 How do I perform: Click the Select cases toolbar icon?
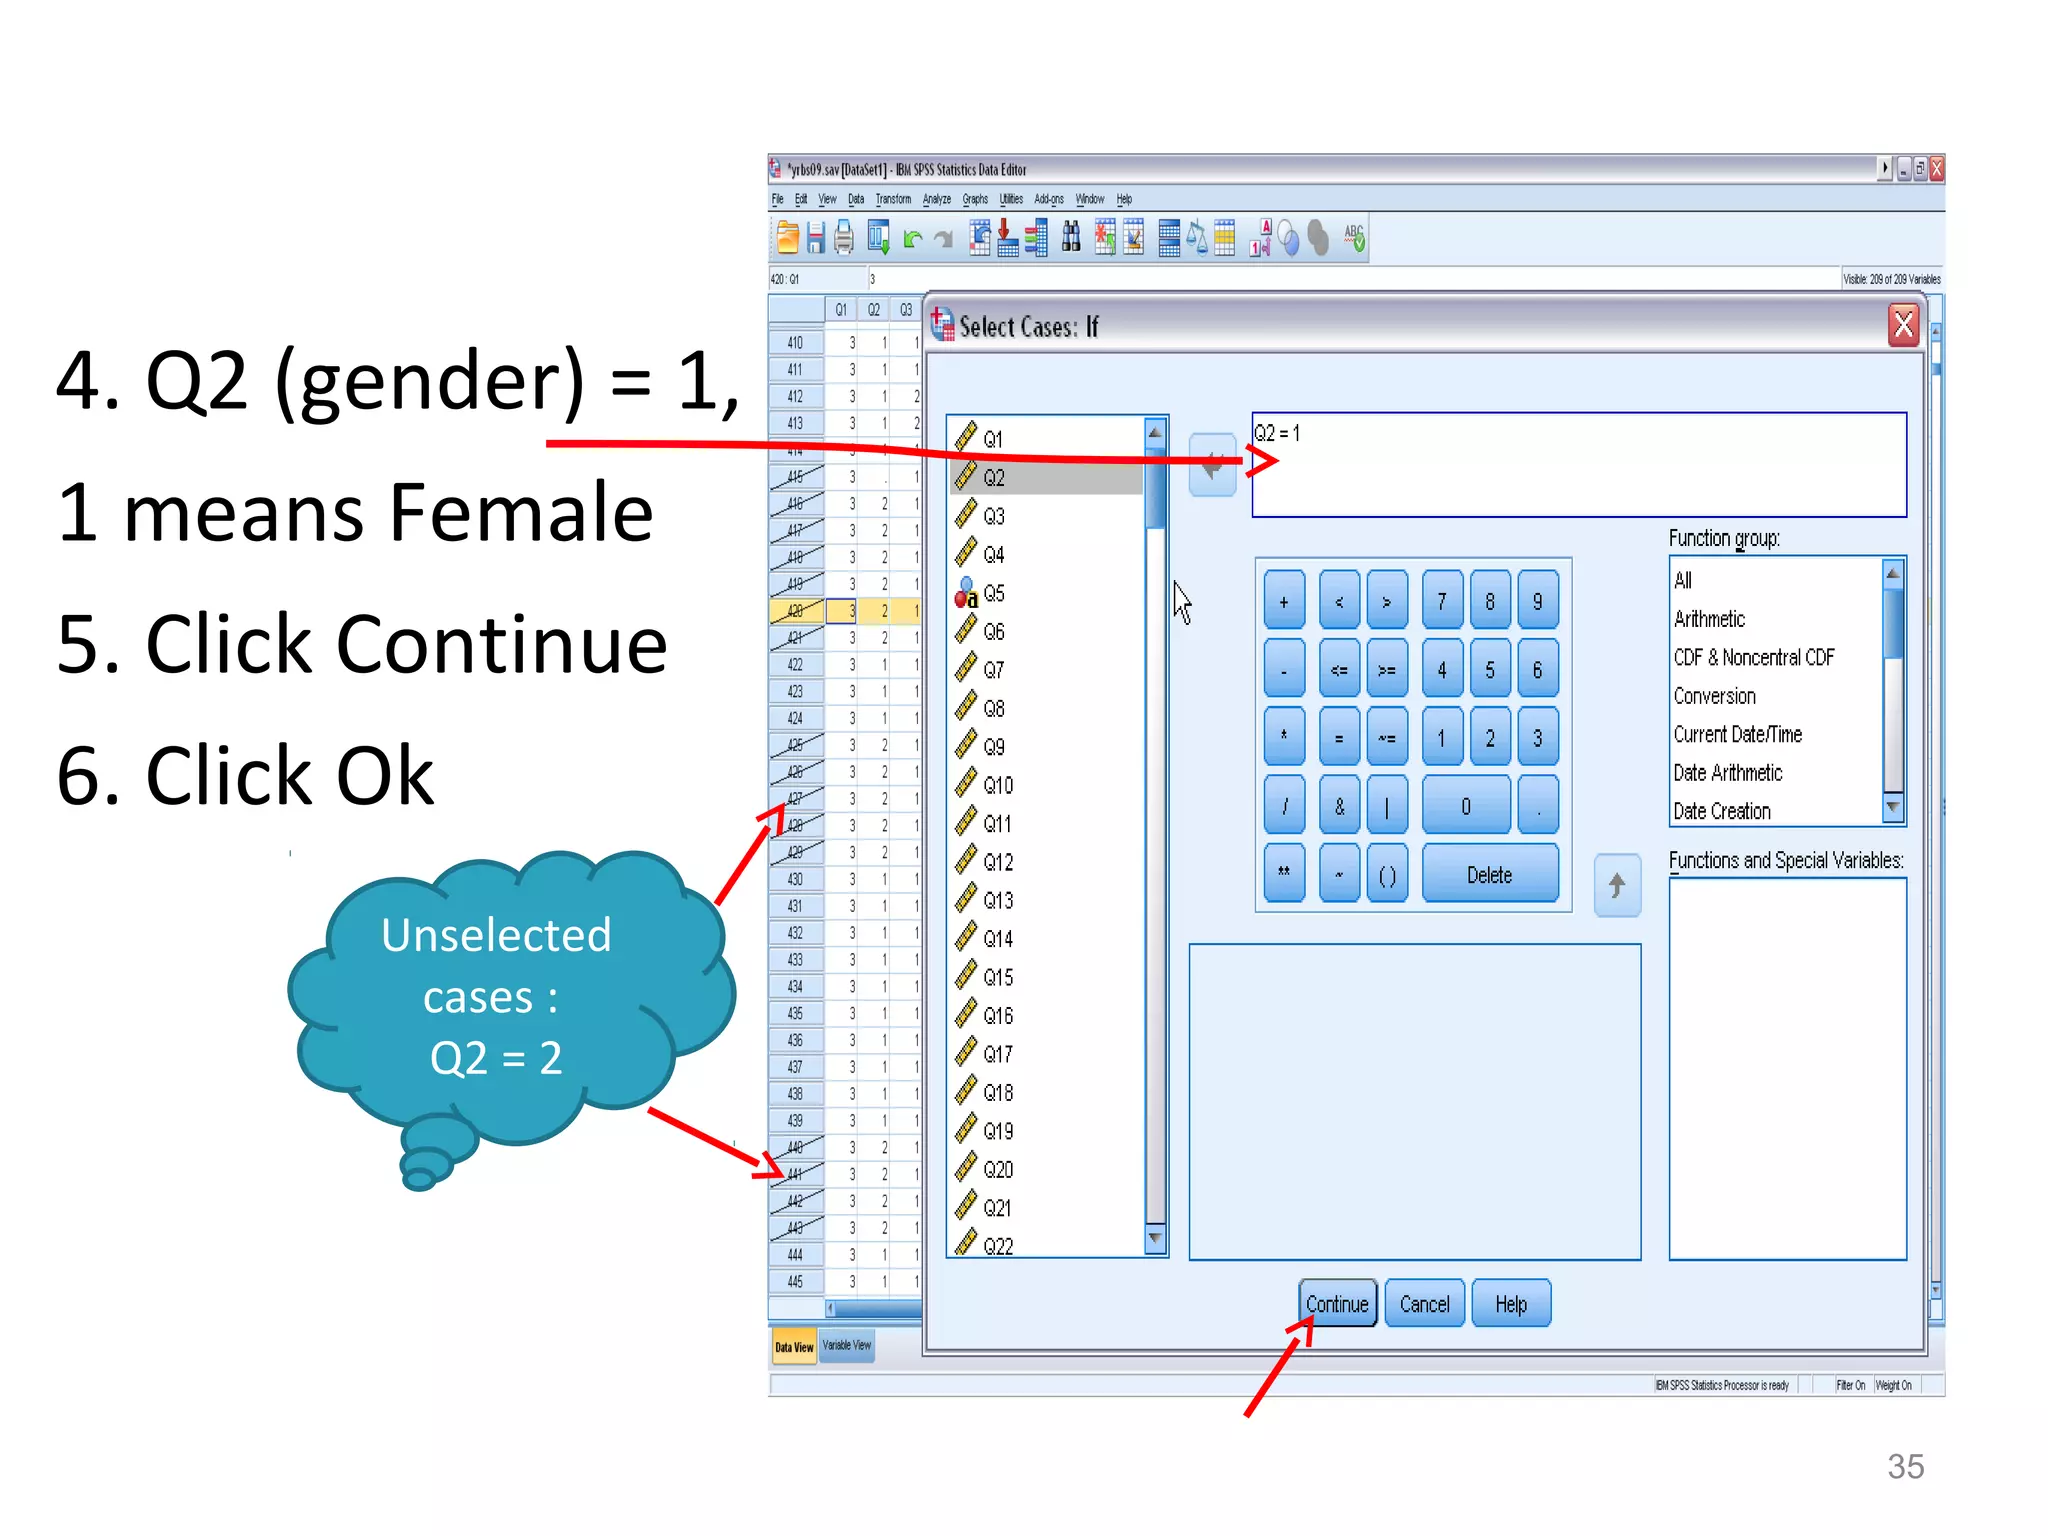click(x=1225, y=237)
